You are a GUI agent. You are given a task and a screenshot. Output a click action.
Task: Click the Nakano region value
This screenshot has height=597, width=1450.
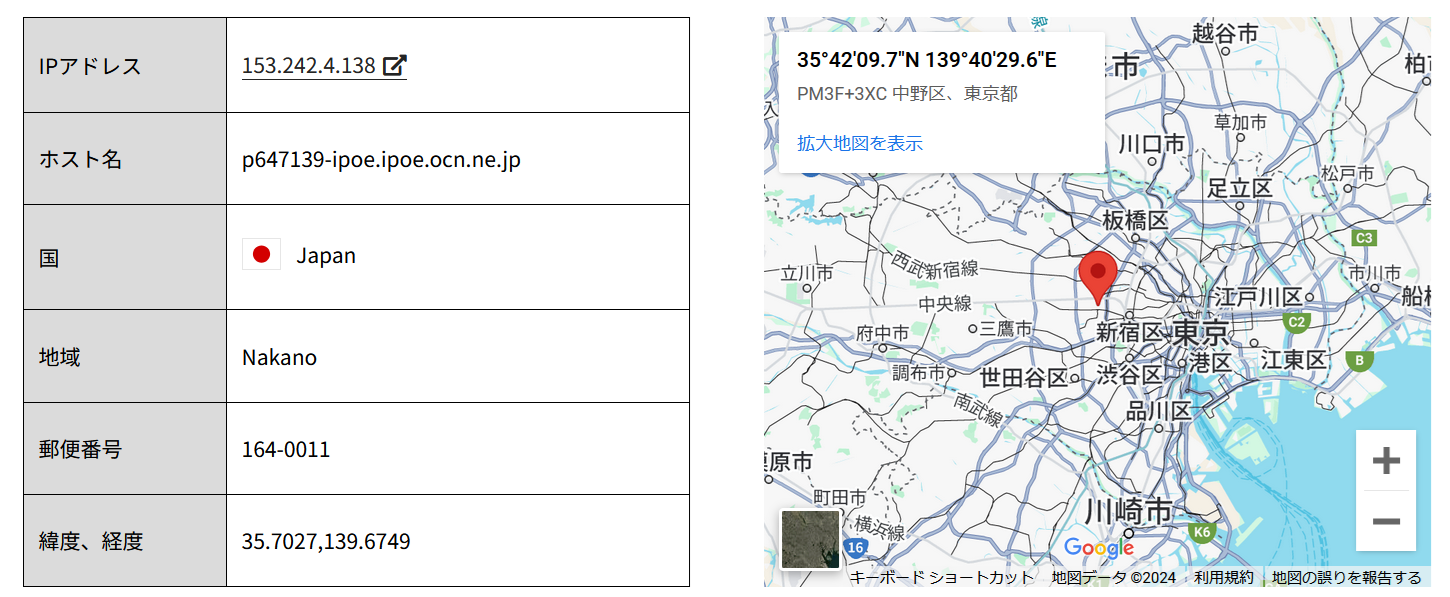279,357
